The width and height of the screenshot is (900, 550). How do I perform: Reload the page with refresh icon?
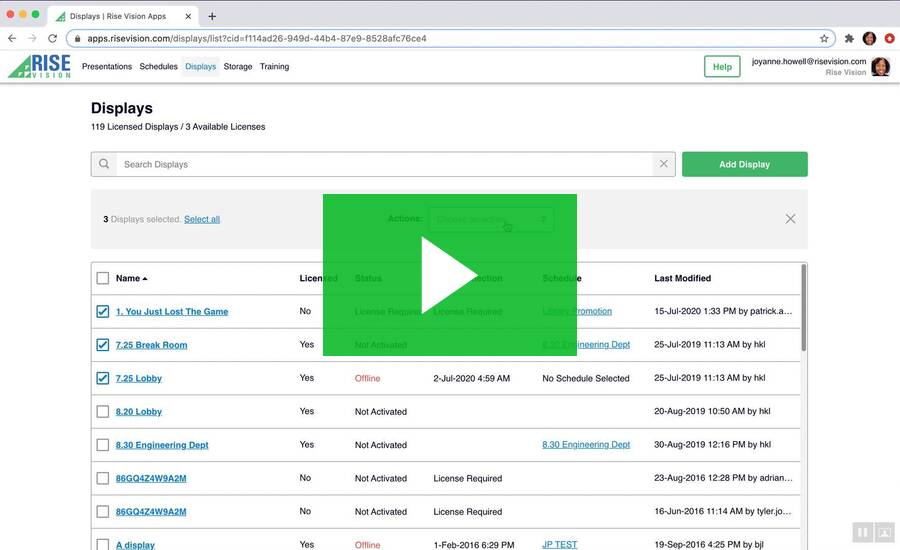52,38
